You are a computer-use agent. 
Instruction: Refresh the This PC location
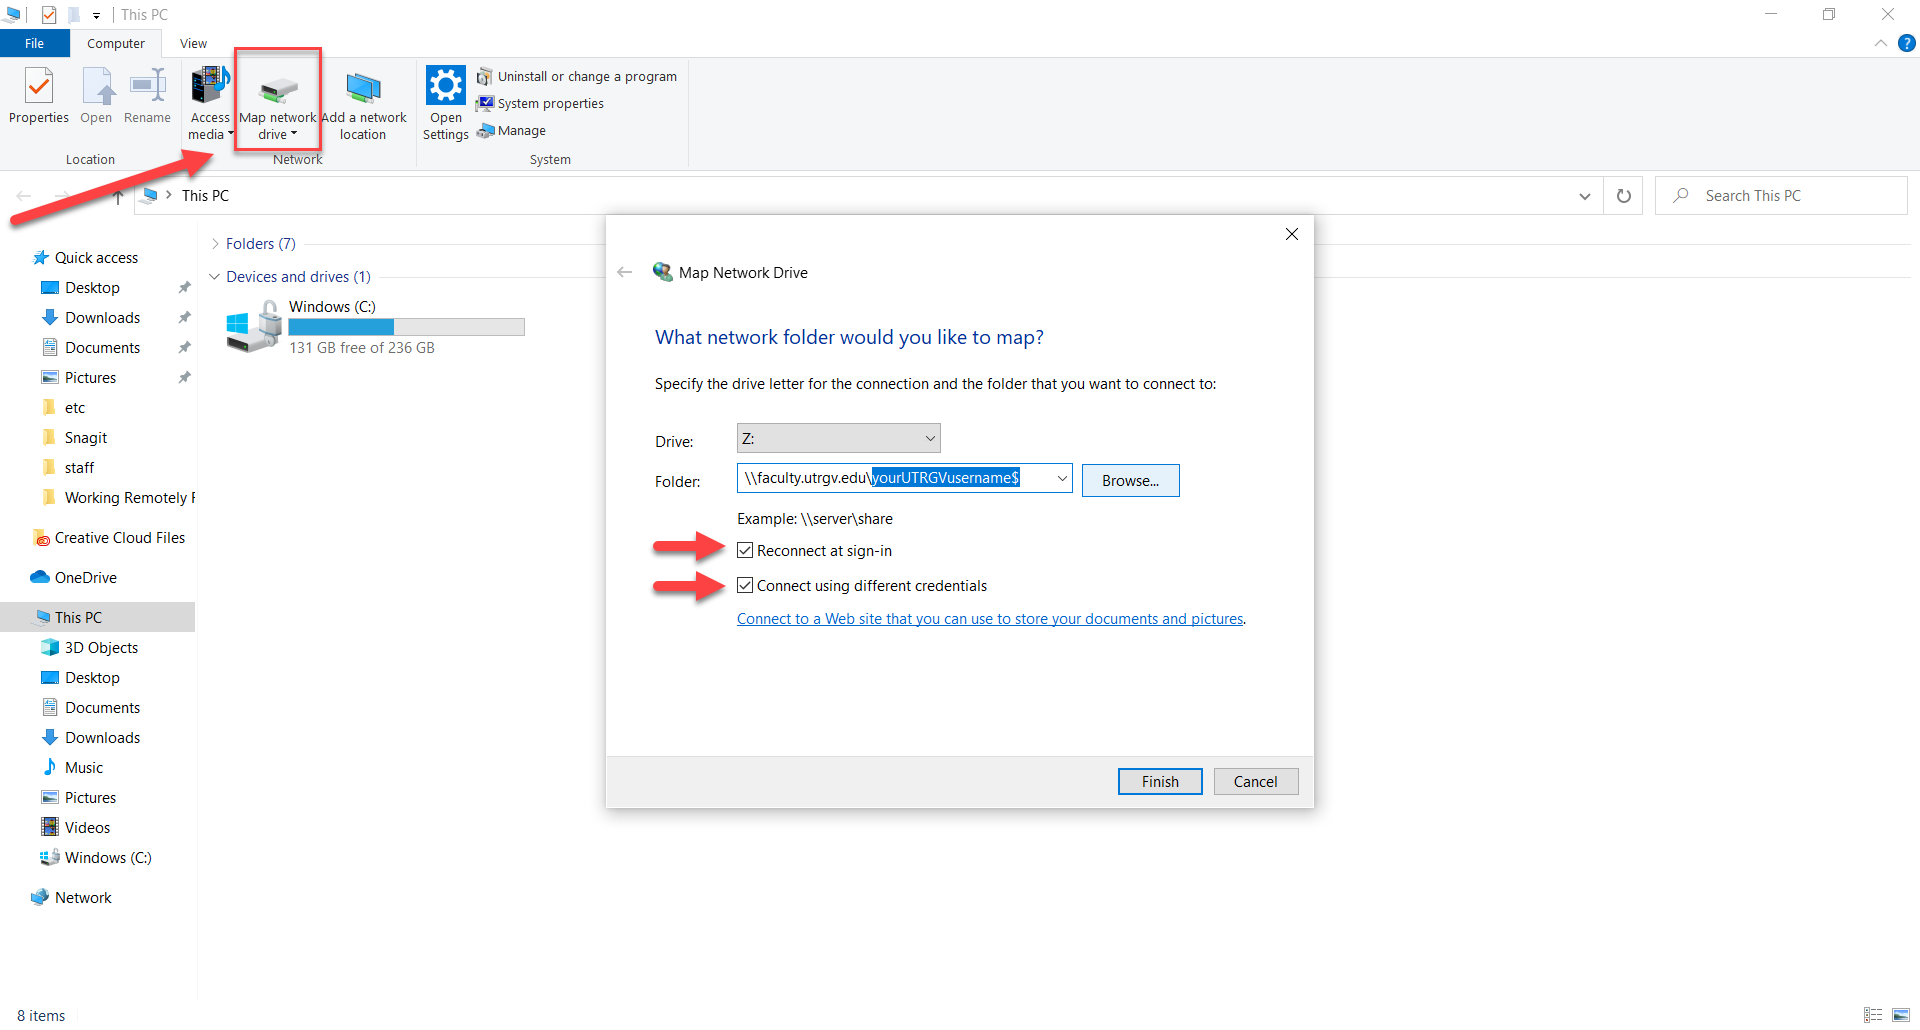[1623, 196]
